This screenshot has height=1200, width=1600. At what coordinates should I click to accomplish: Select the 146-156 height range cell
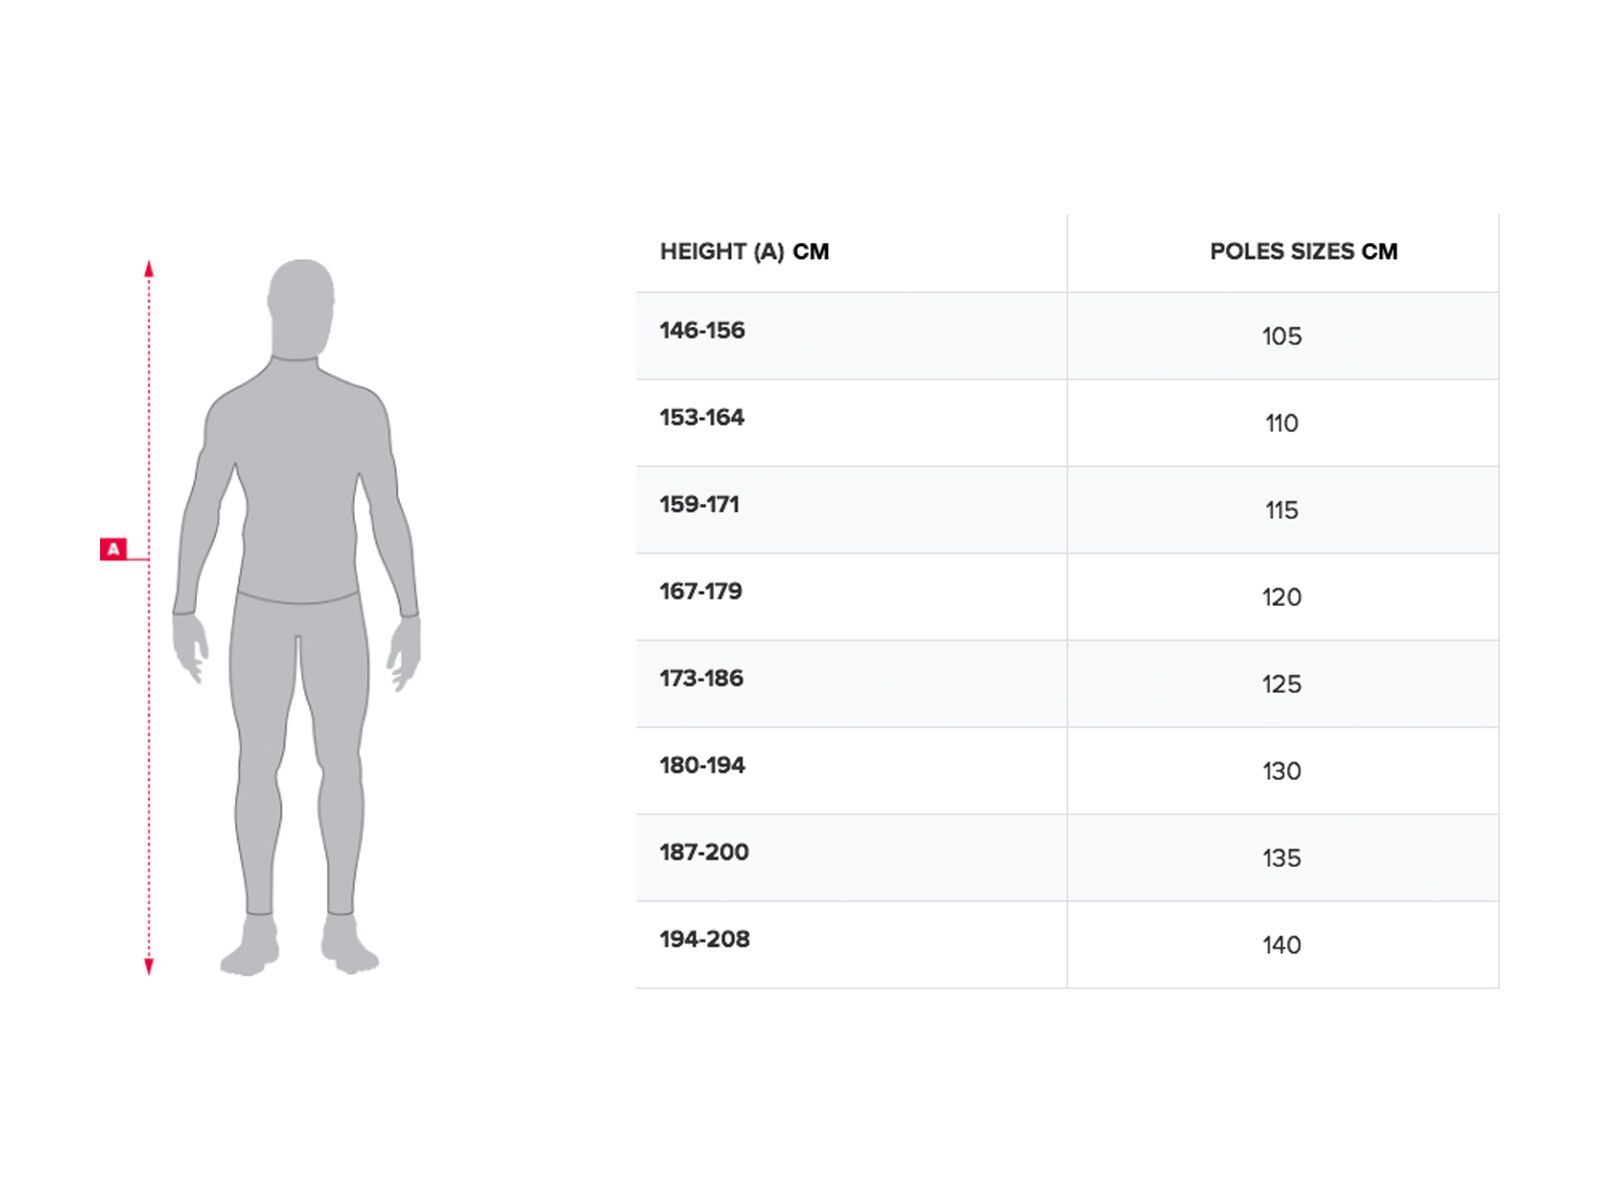(702, 331)
